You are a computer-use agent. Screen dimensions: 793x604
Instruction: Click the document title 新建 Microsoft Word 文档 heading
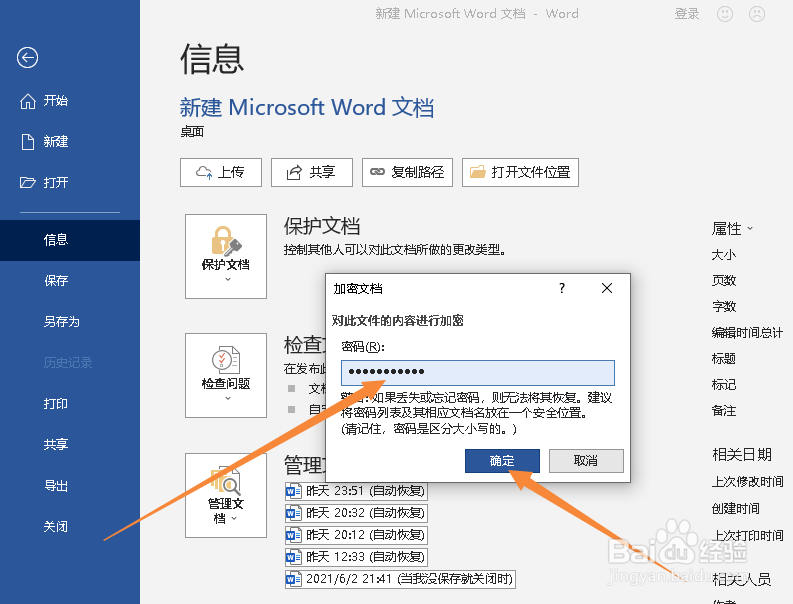tap(307, 108)
